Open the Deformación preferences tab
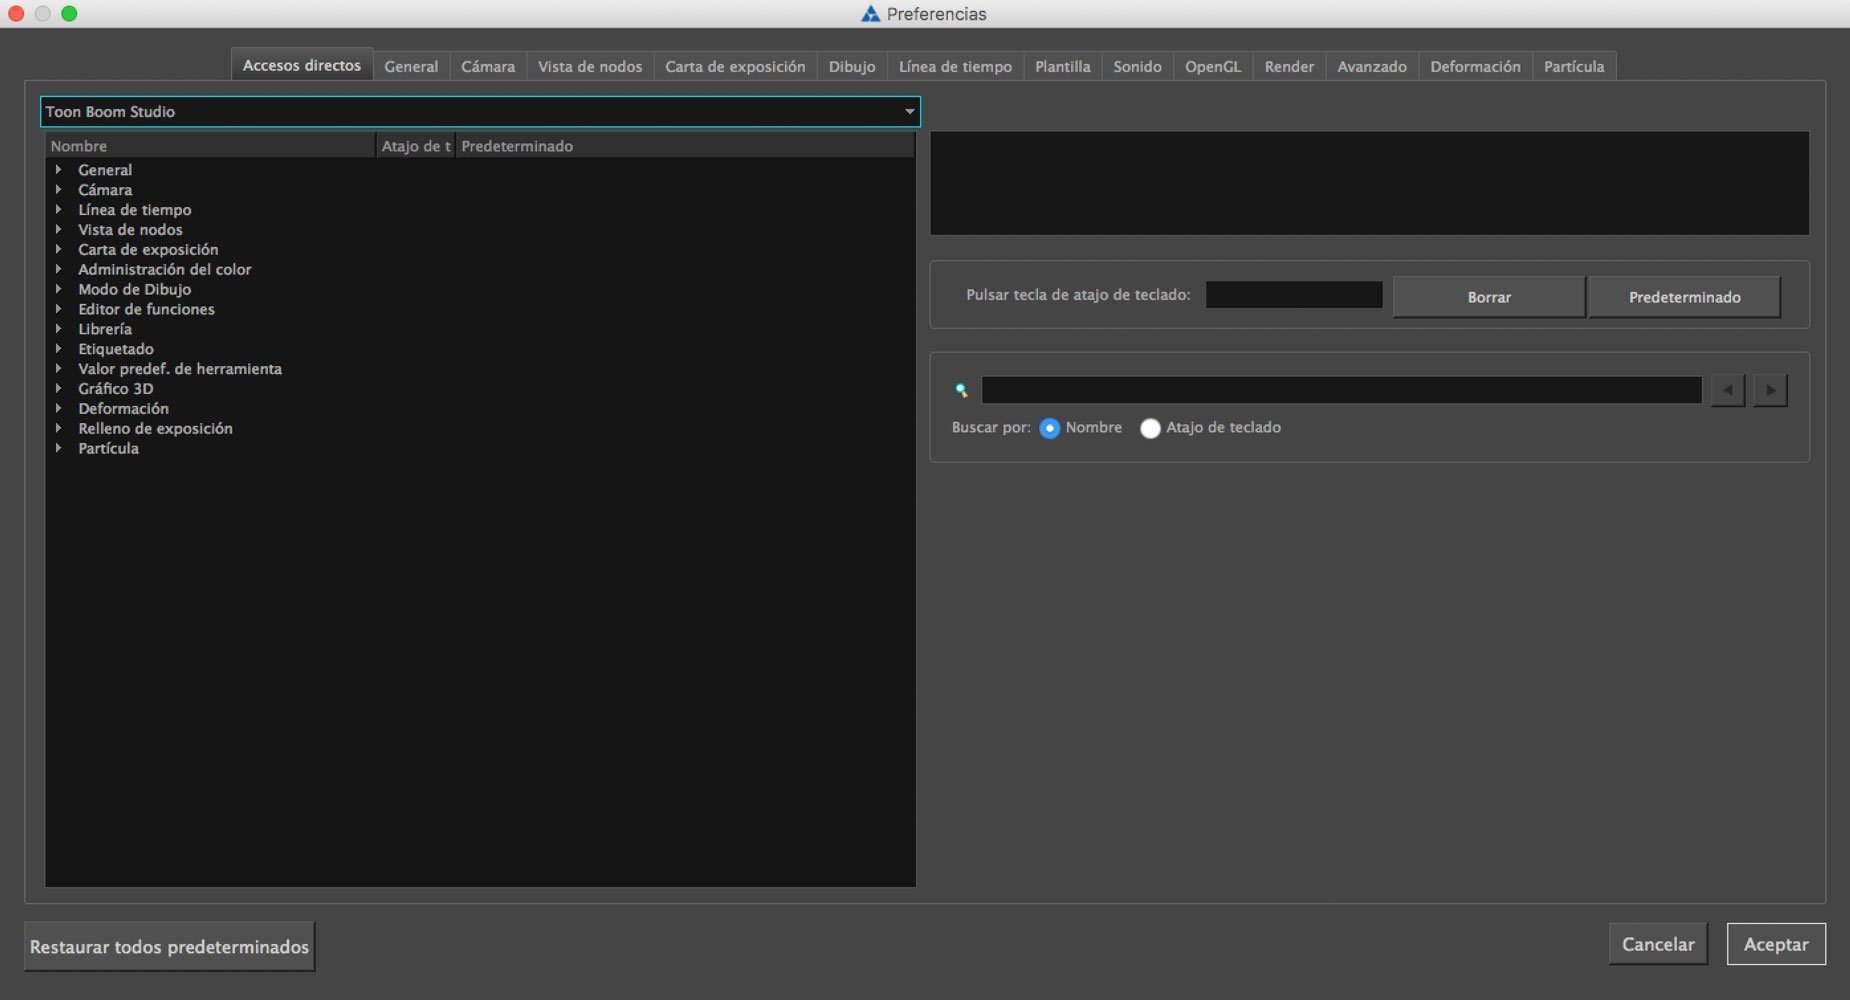Image resolution: width=1850 pixels, height=1000 pixels. click(x=1475, y=66)
